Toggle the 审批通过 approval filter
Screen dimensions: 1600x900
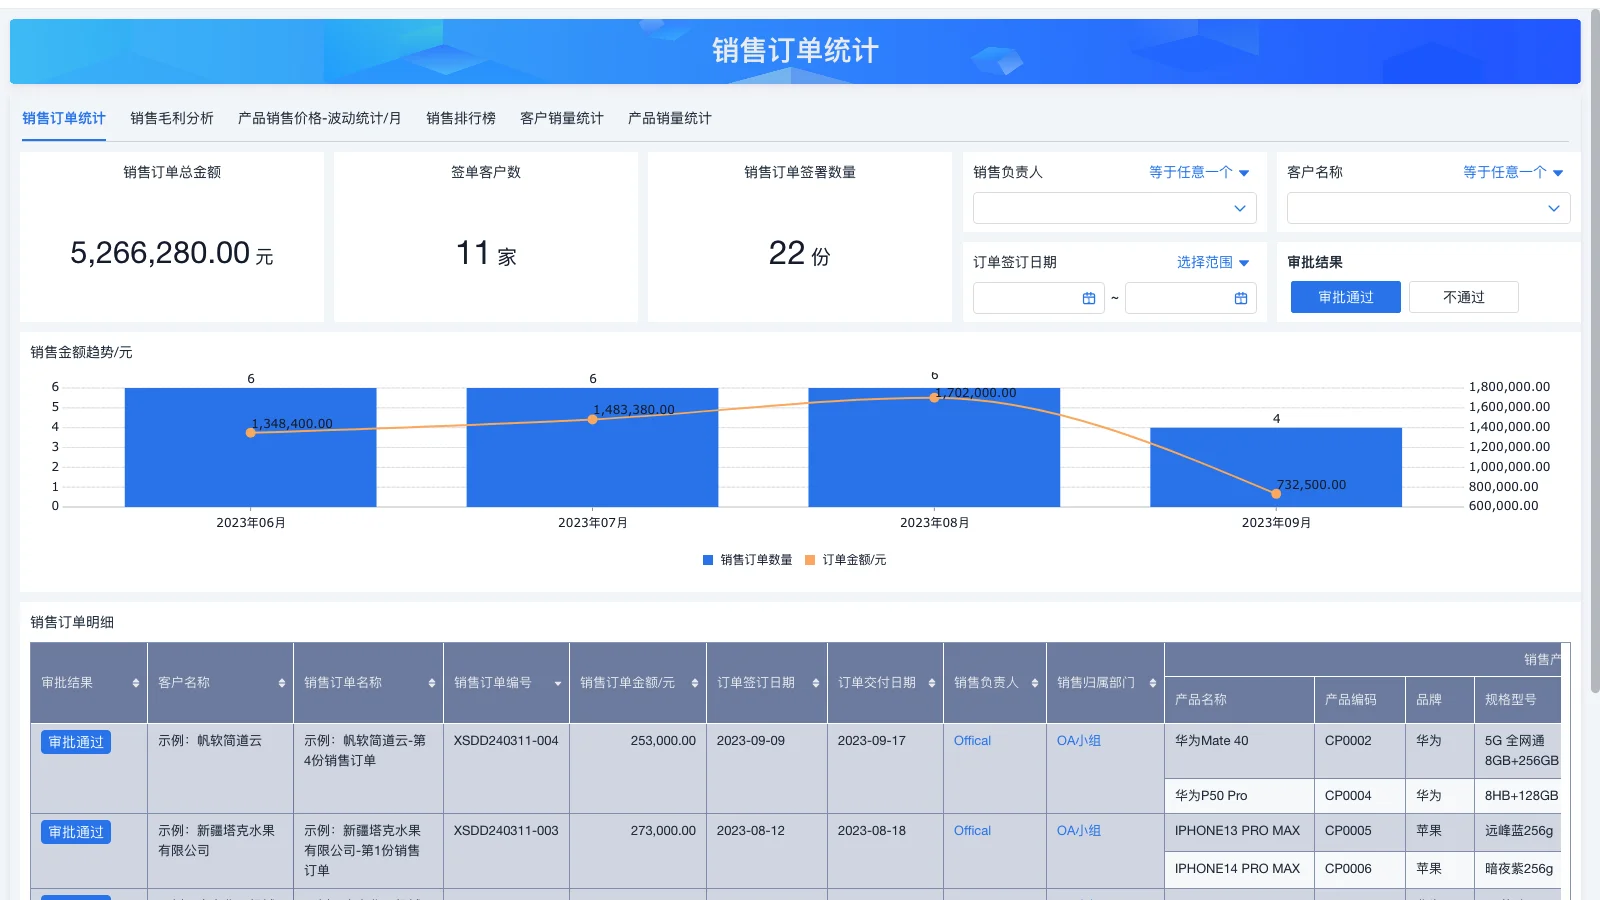(1345, 296)
